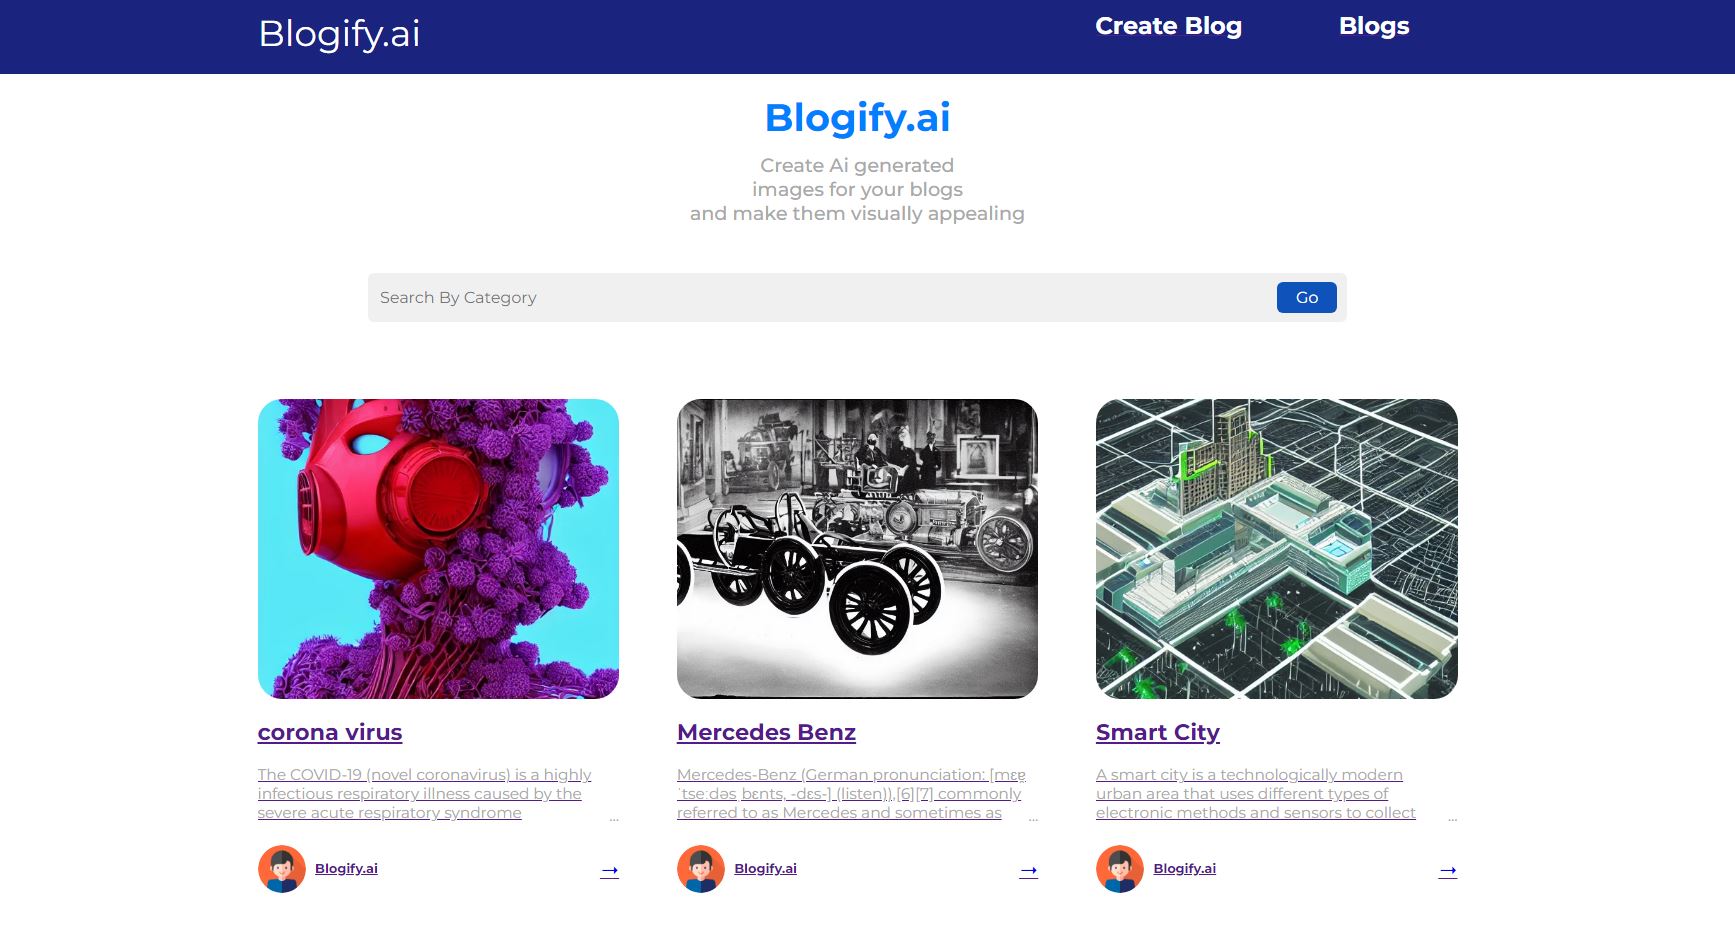Open author avatar on Mercedes Benz card

tap(701, 869)
